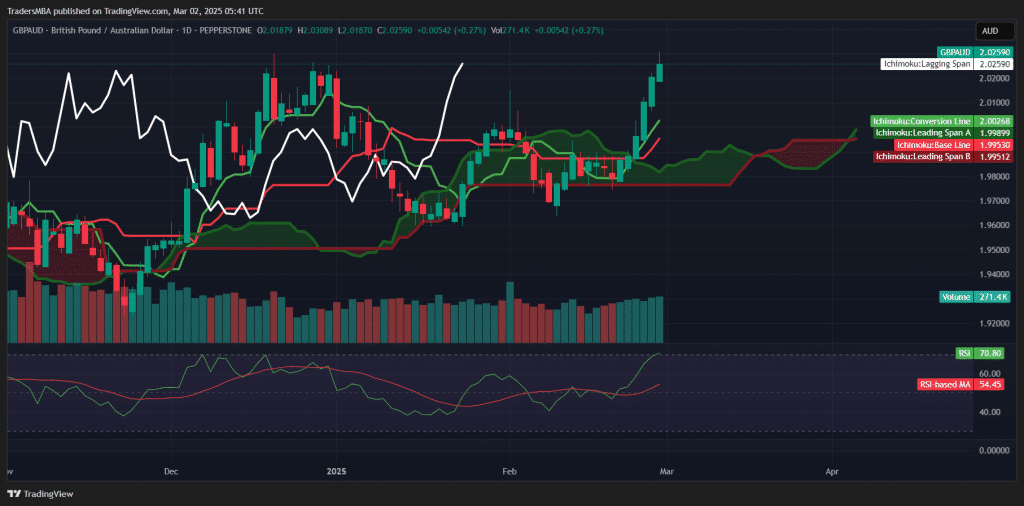
Task: Select the green GBPAUD price label
Action: click(x=954, y=51)
